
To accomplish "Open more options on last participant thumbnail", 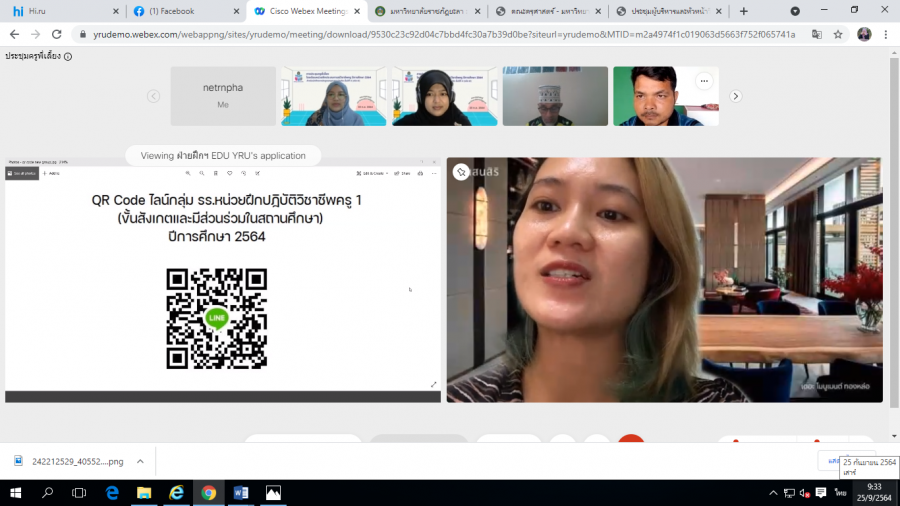I will (x=704, y=81).
